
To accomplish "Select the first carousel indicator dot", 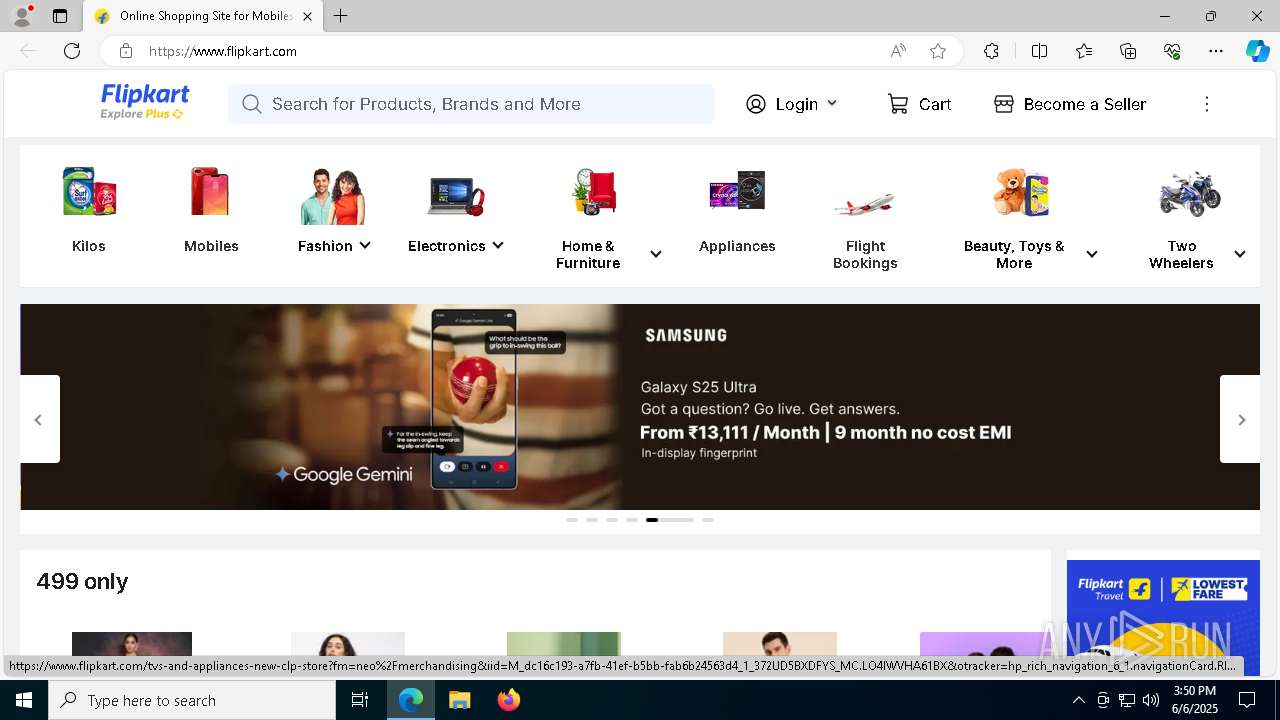I will tap(572, 520).
